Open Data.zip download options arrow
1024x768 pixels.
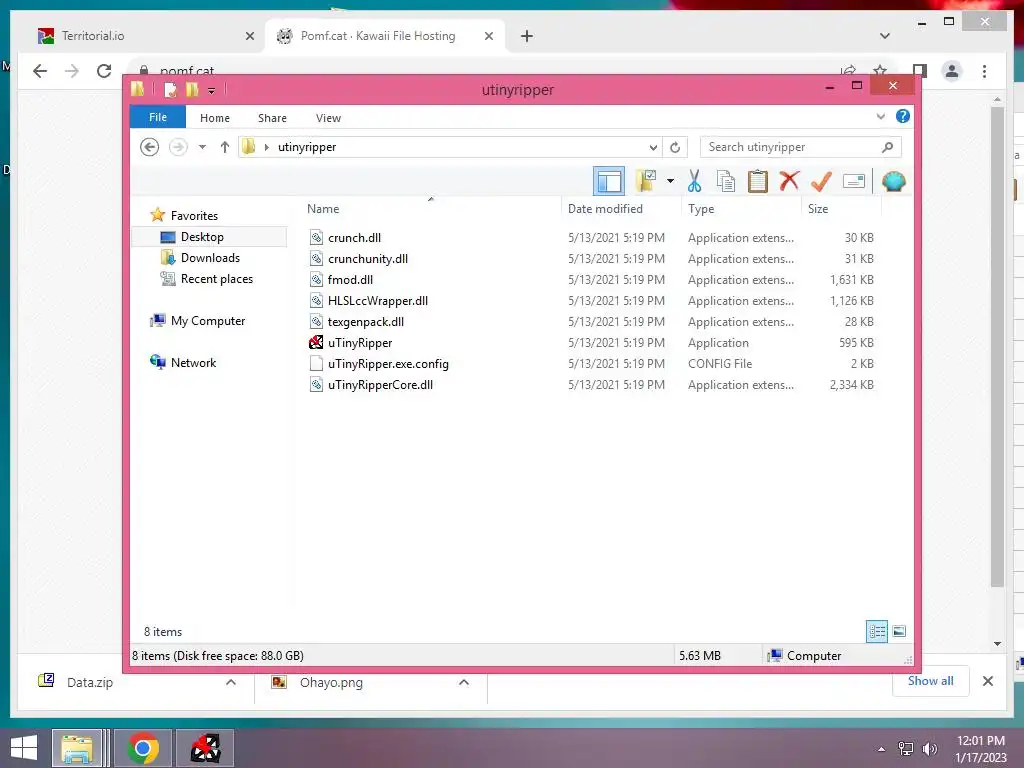click(231, 682)
